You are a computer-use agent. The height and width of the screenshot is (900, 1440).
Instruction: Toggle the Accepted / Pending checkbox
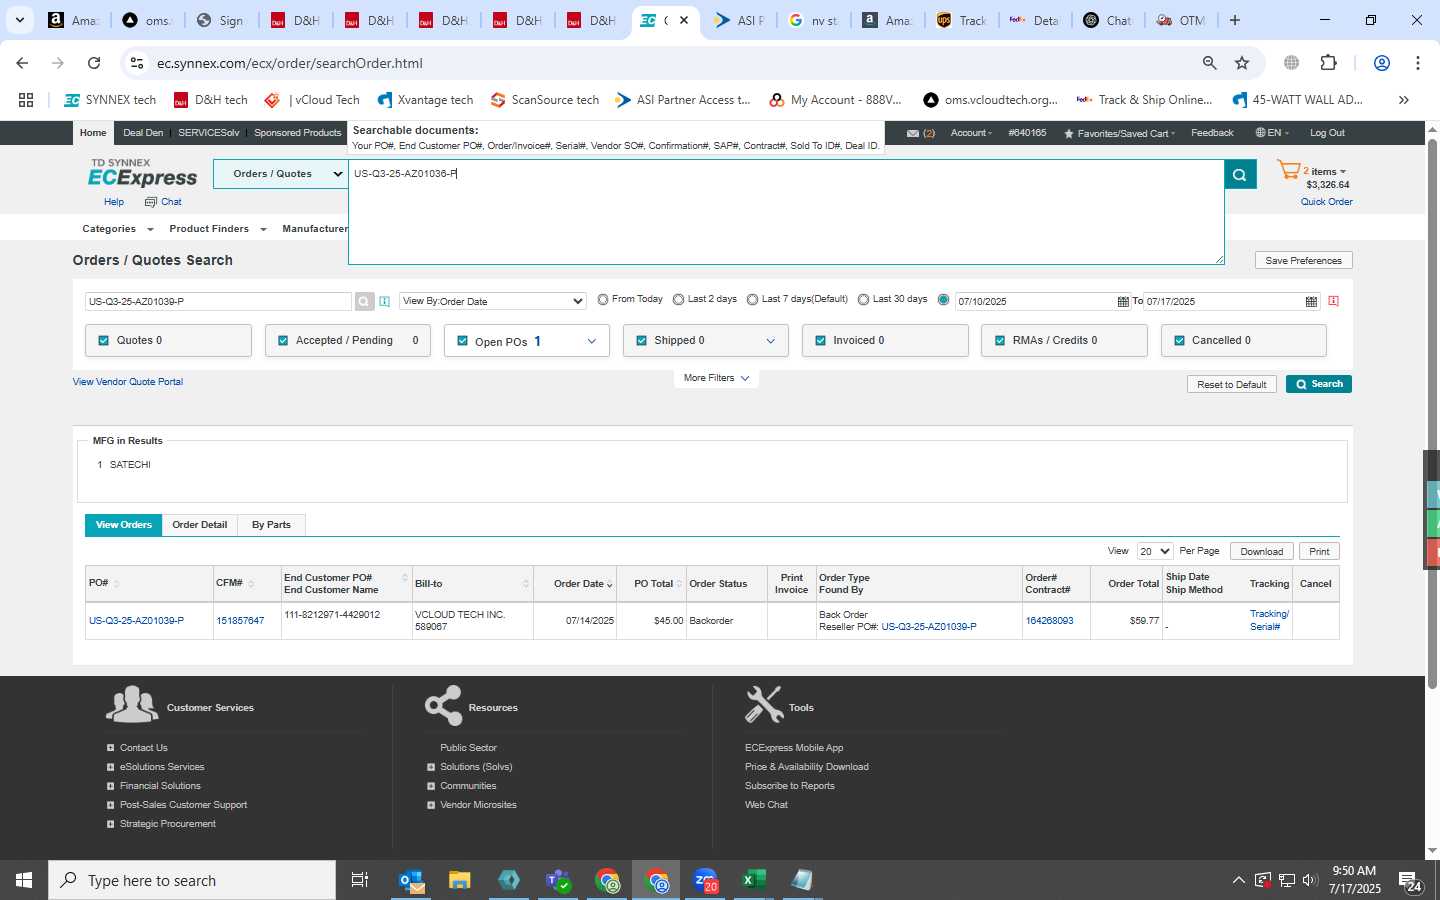[x=283, y=341]
